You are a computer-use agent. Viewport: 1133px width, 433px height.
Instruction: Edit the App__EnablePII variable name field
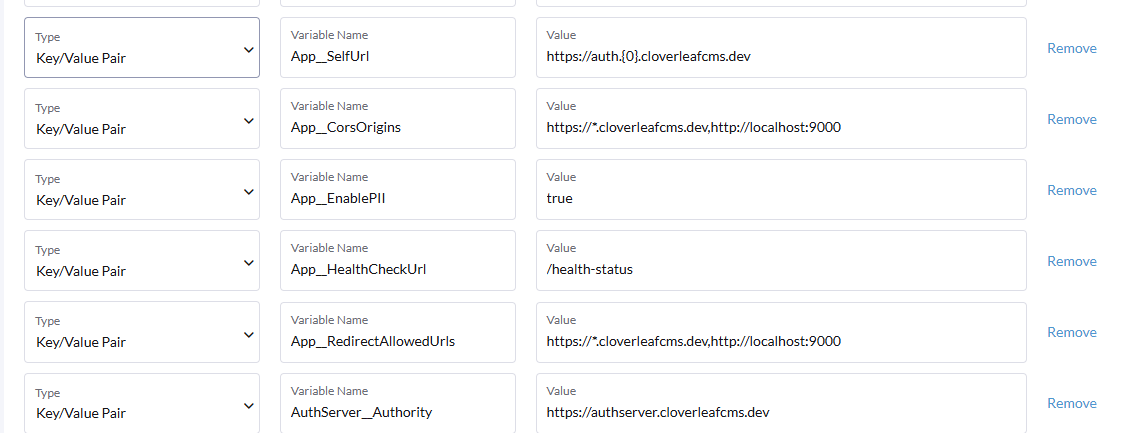pyautogui.click(x=398, y=189)
